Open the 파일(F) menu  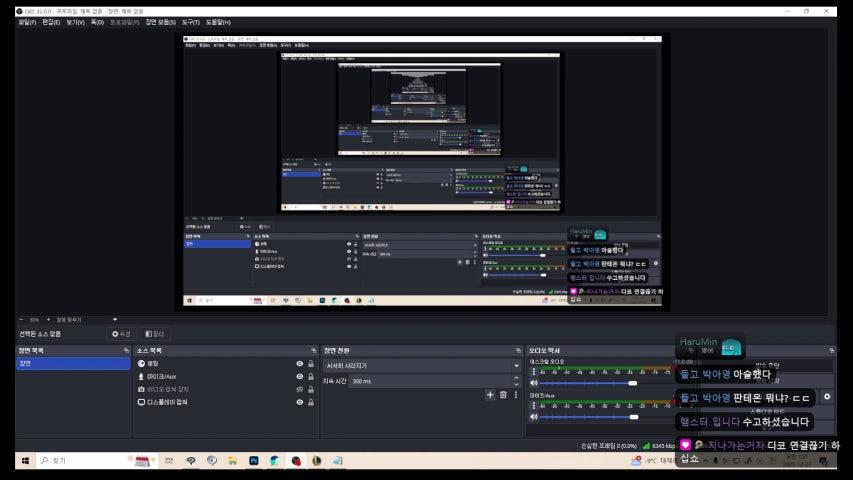[27, 22]
